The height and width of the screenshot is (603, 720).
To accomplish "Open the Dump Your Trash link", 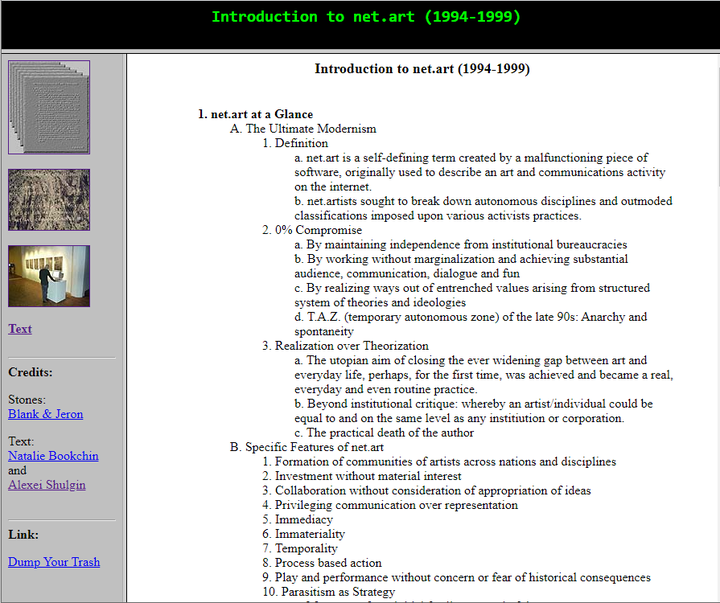I will pos(54,562).
